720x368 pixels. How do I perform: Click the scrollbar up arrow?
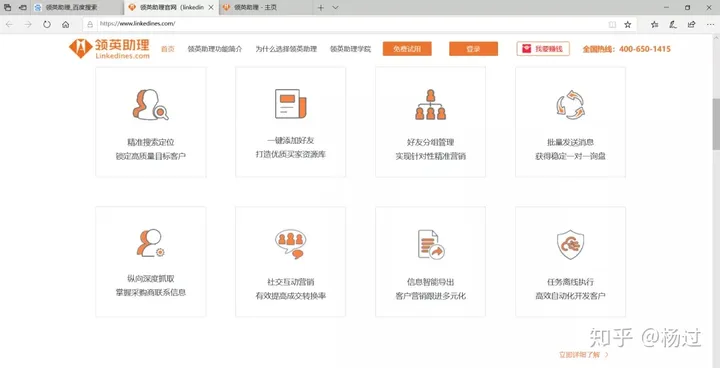pos(716,38)
